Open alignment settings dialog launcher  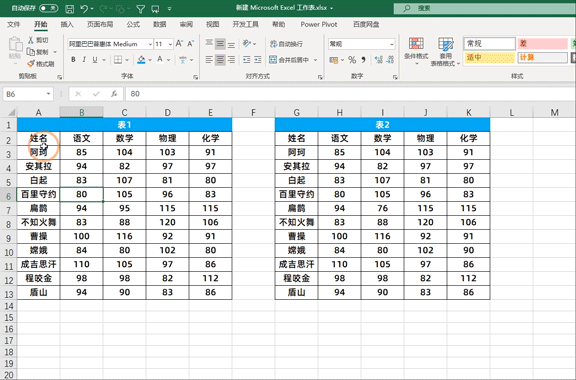[x=320, y=77]
